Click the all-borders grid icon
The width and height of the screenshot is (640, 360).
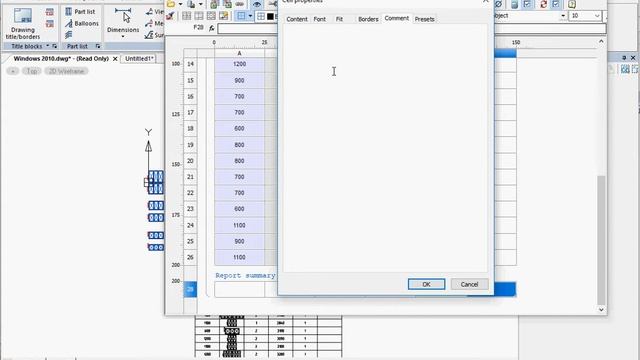point(261,16)
